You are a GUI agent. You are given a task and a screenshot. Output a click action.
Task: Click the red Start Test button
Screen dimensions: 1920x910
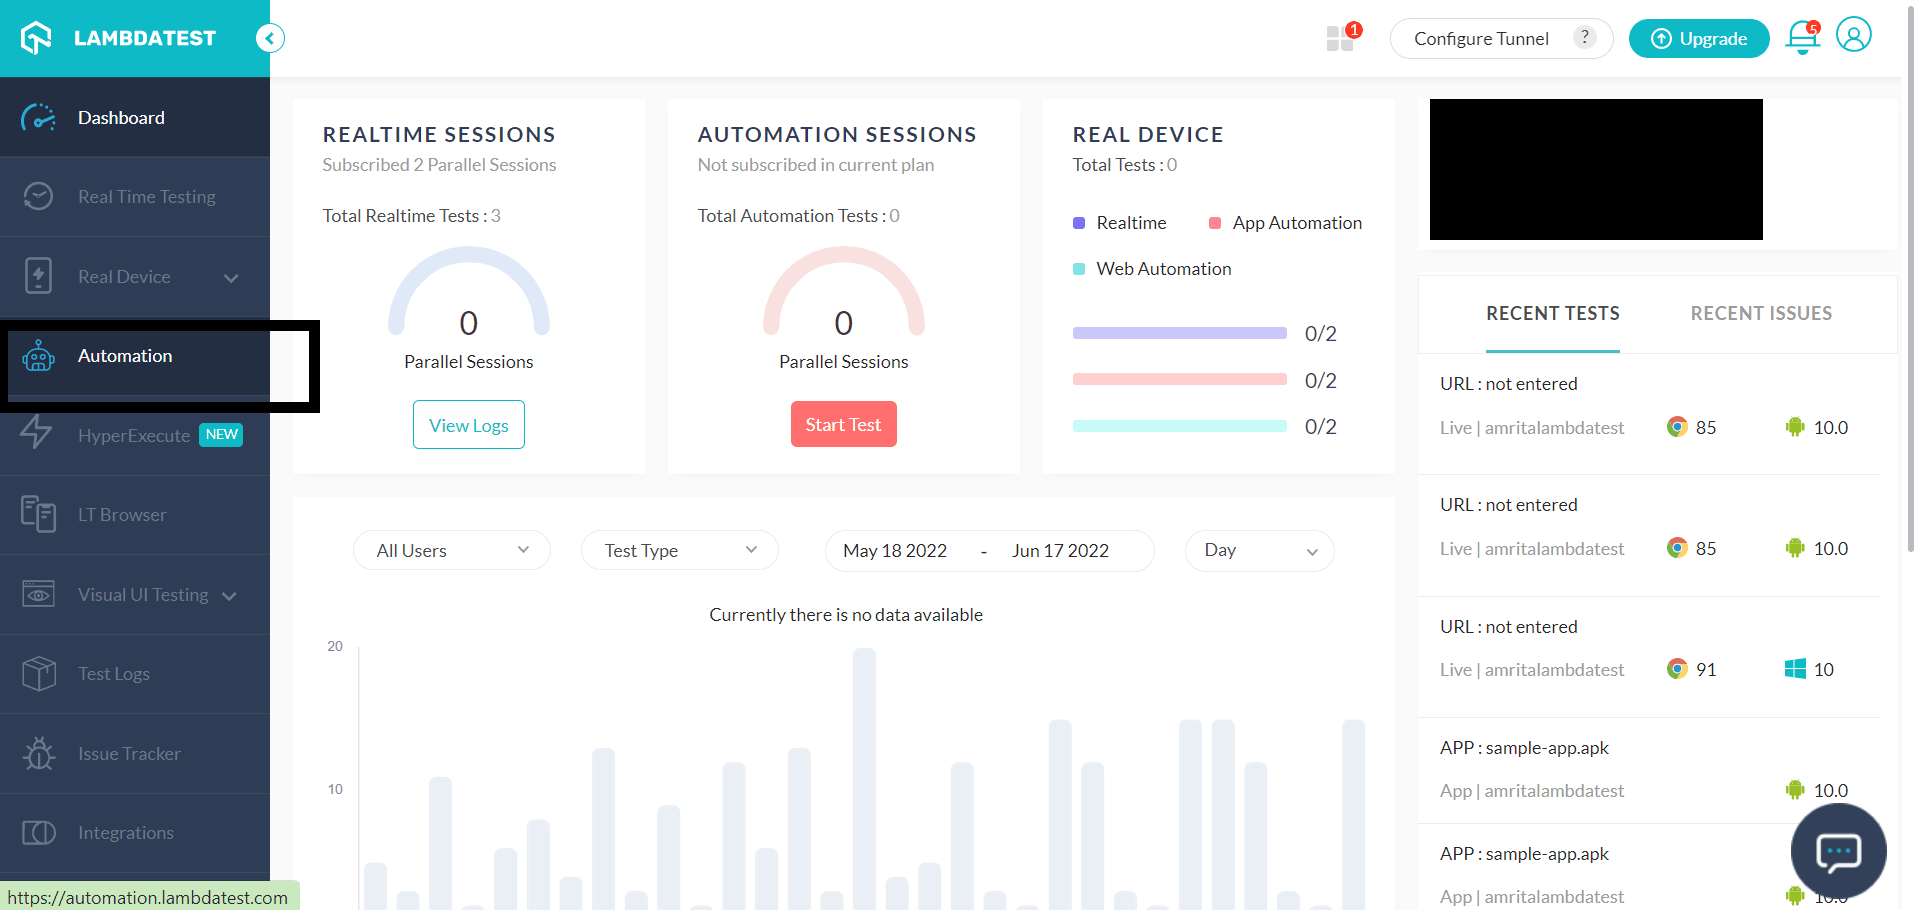click(x=843, y=425)
